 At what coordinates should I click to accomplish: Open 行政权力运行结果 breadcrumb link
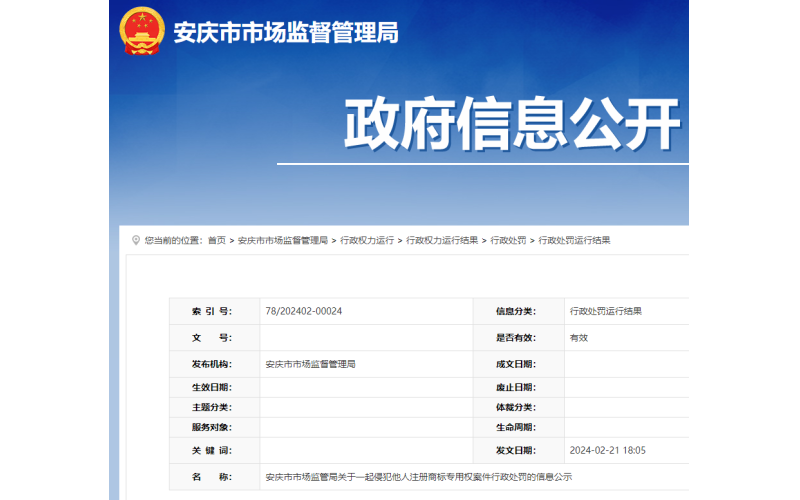pos(442,241)
